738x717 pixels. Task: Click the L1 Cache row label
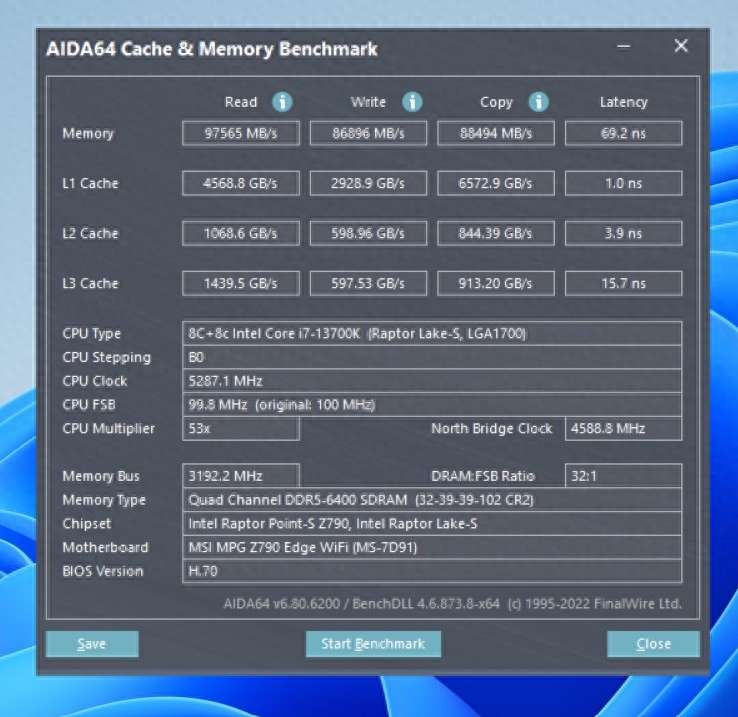point(90,183)
